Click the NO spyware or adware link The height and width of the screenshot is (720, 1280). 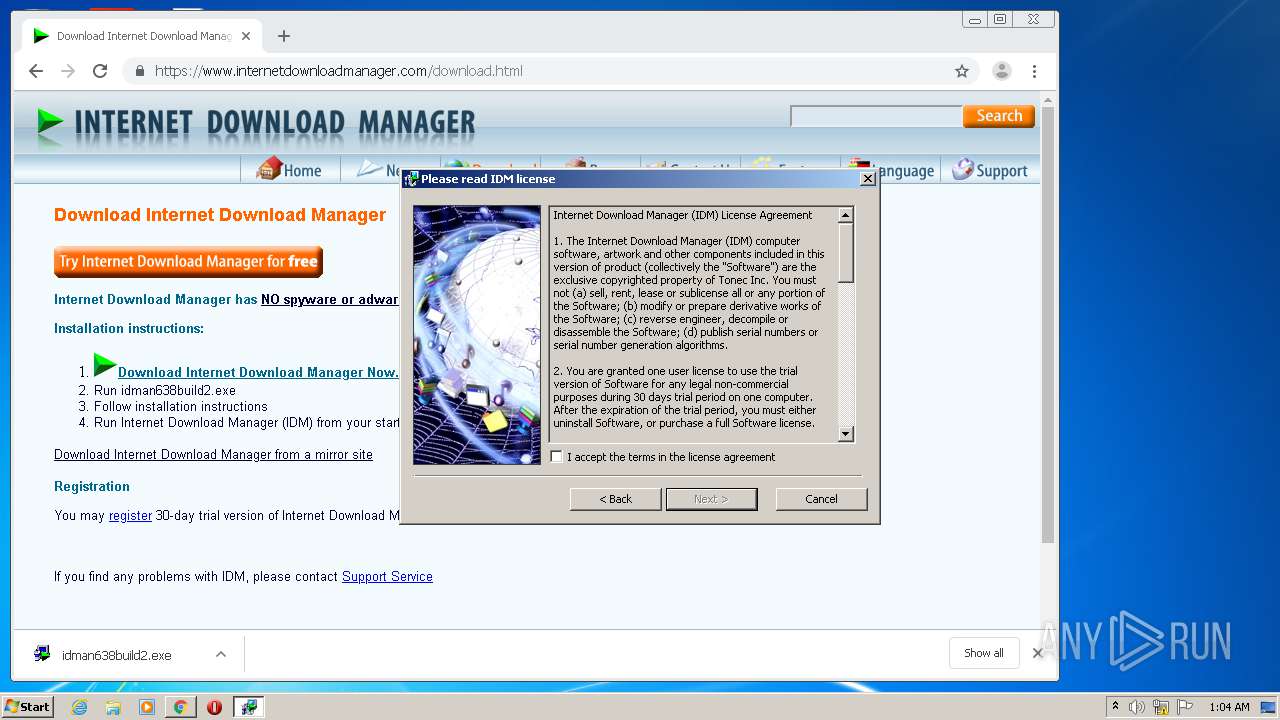click(x=330, y=300)
